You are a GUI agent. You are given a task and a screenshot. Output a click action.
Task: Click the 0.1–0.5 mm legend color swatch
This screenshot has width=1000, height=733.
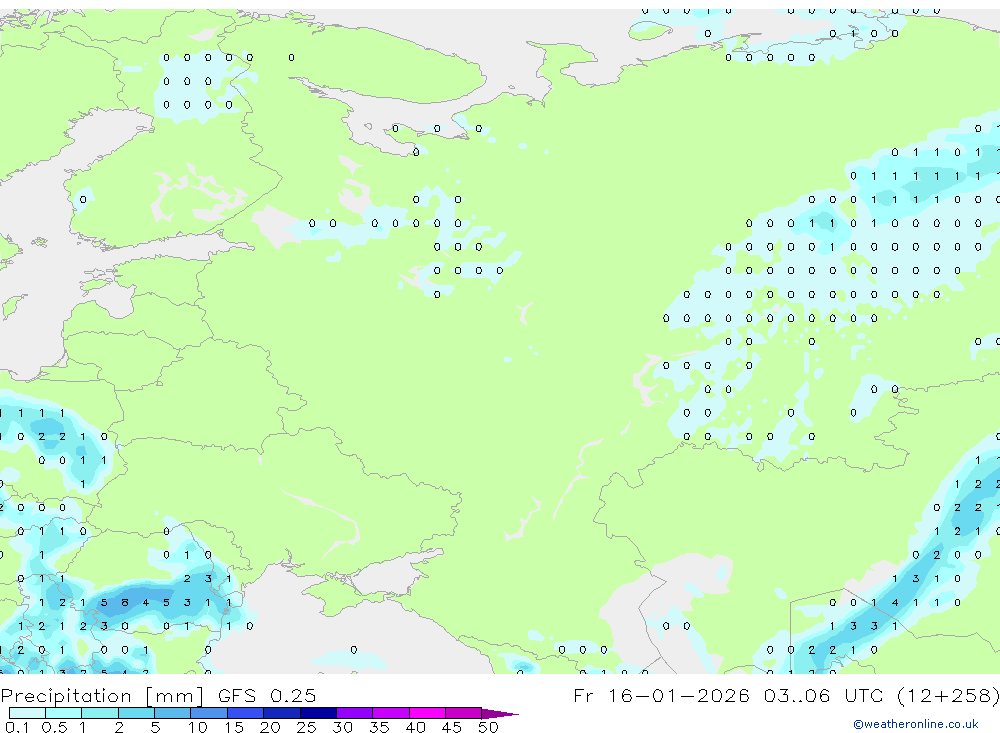pos(27,713)
